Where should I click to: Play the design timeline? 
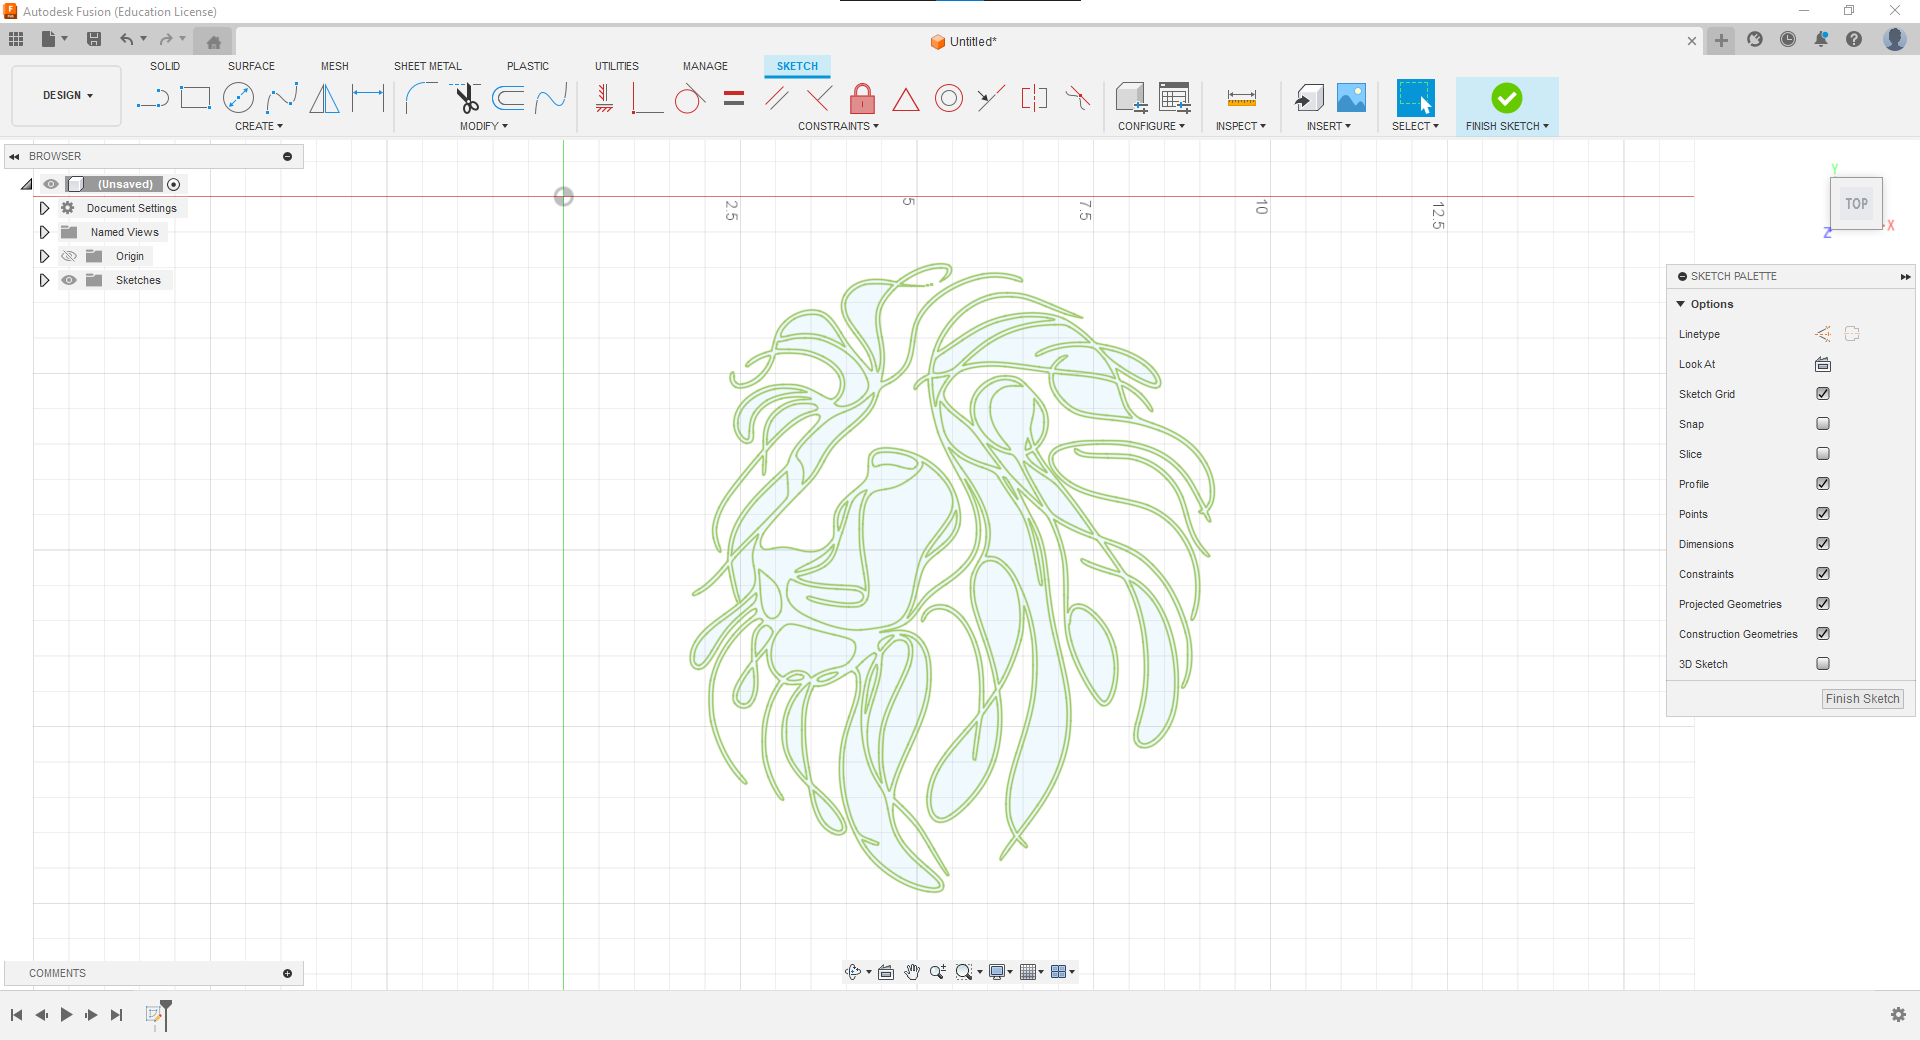pyautogui.click(x=66, y=1015)
